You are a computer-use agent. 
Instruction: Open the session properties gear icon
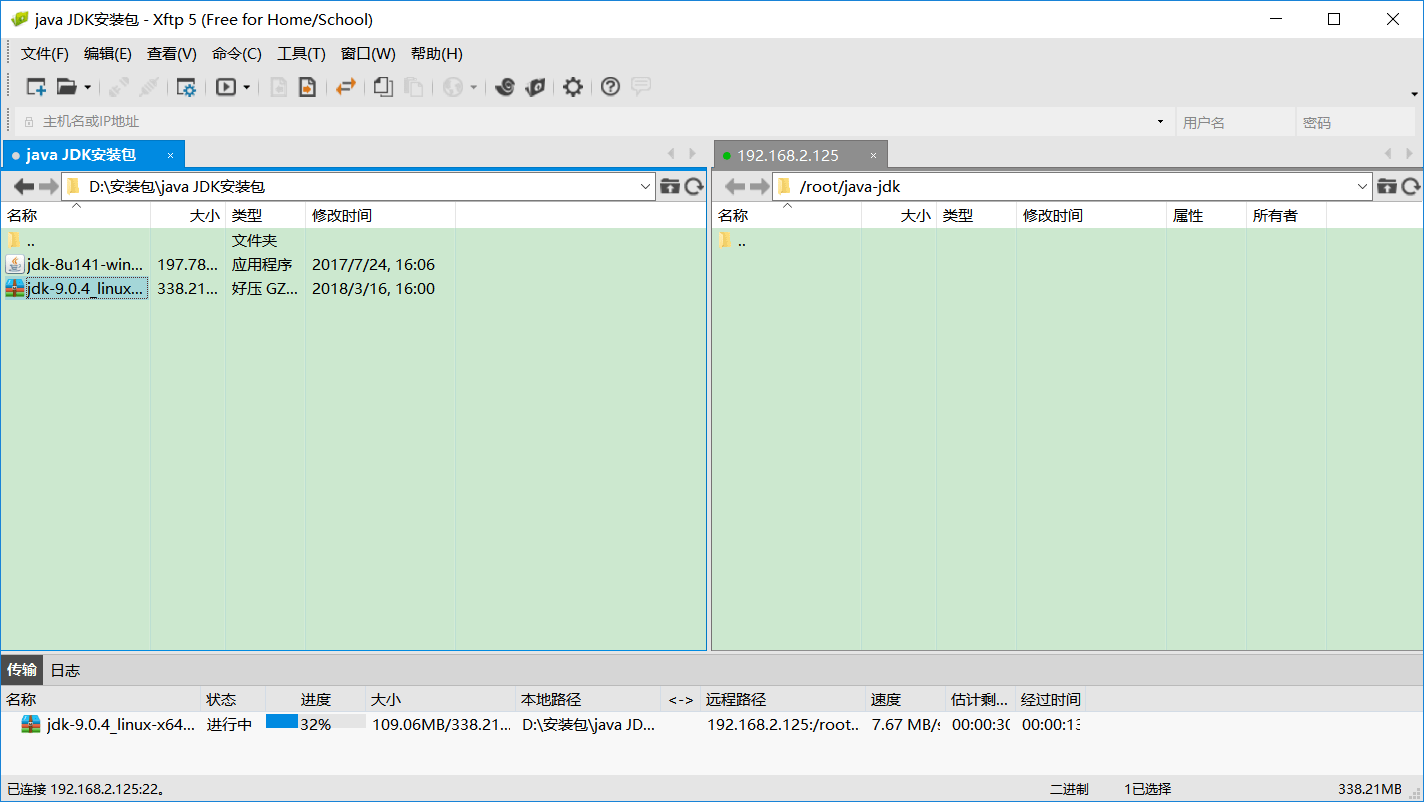(185, 87)
